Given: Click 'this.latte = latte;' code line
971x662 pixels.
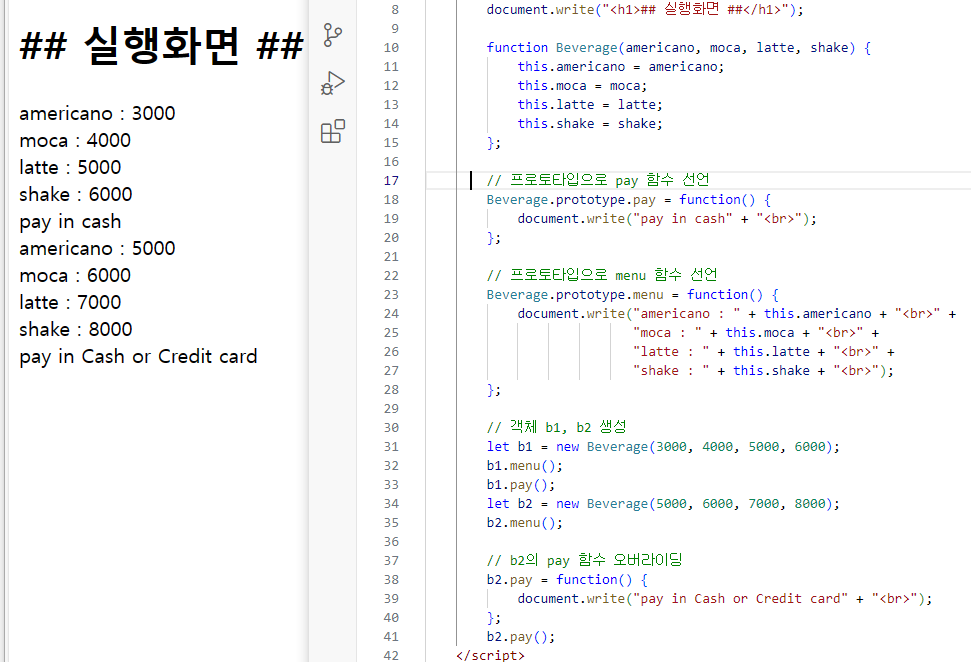Looking at the screenshot, I should [x=590, y=105].
